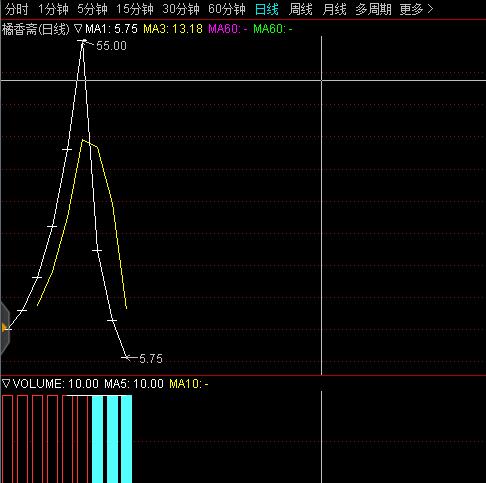486x483 pixels.
Task: Switch to the 60分钟 tab
Action: (x=227, y=9)
